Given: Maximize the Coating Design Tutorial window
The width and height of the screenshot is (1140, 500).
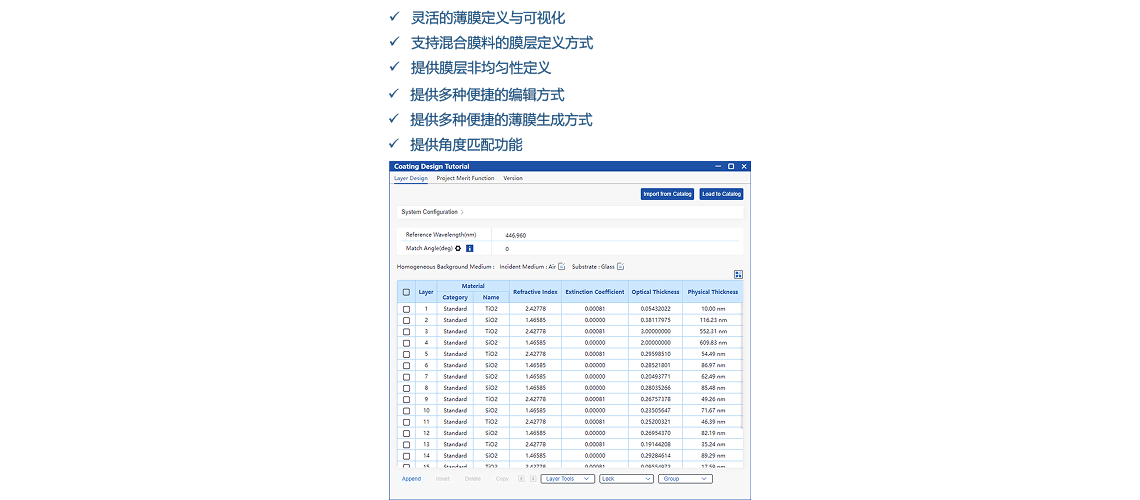Looking at the screenshot, I should pyautogui.click(x=731, y=166).
